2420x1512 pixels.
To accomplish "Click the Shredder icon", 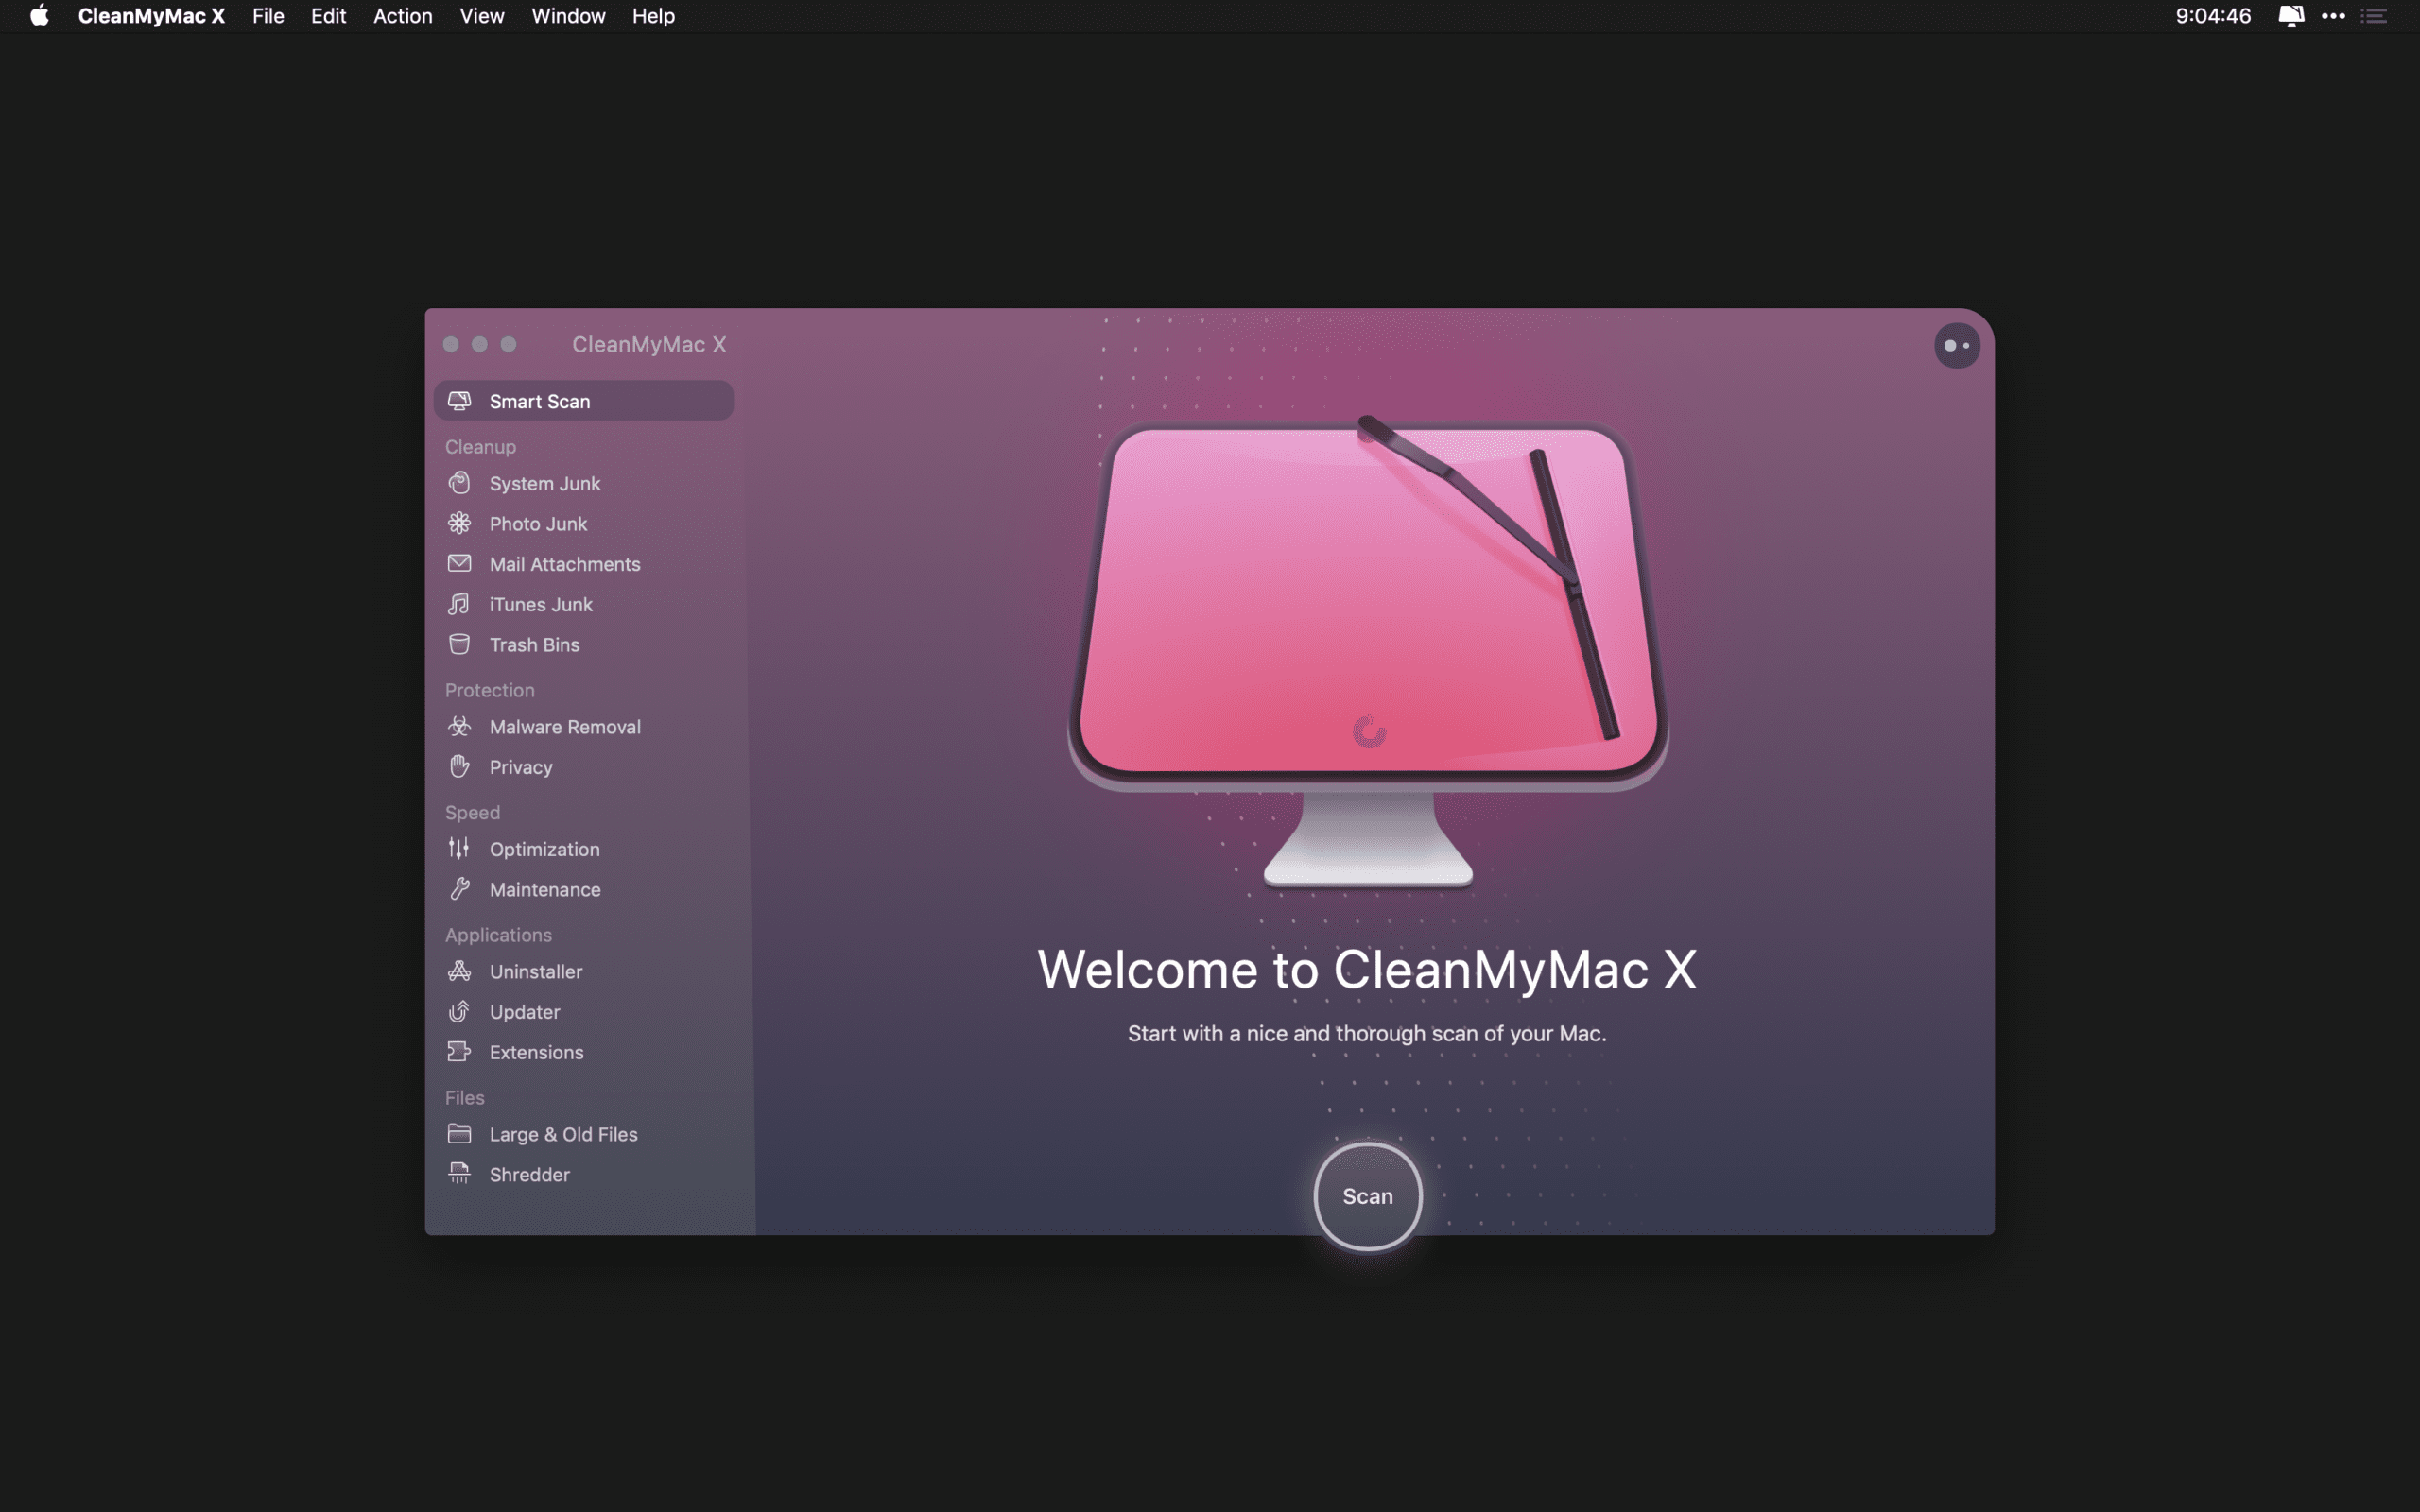I will (459, 1174).
